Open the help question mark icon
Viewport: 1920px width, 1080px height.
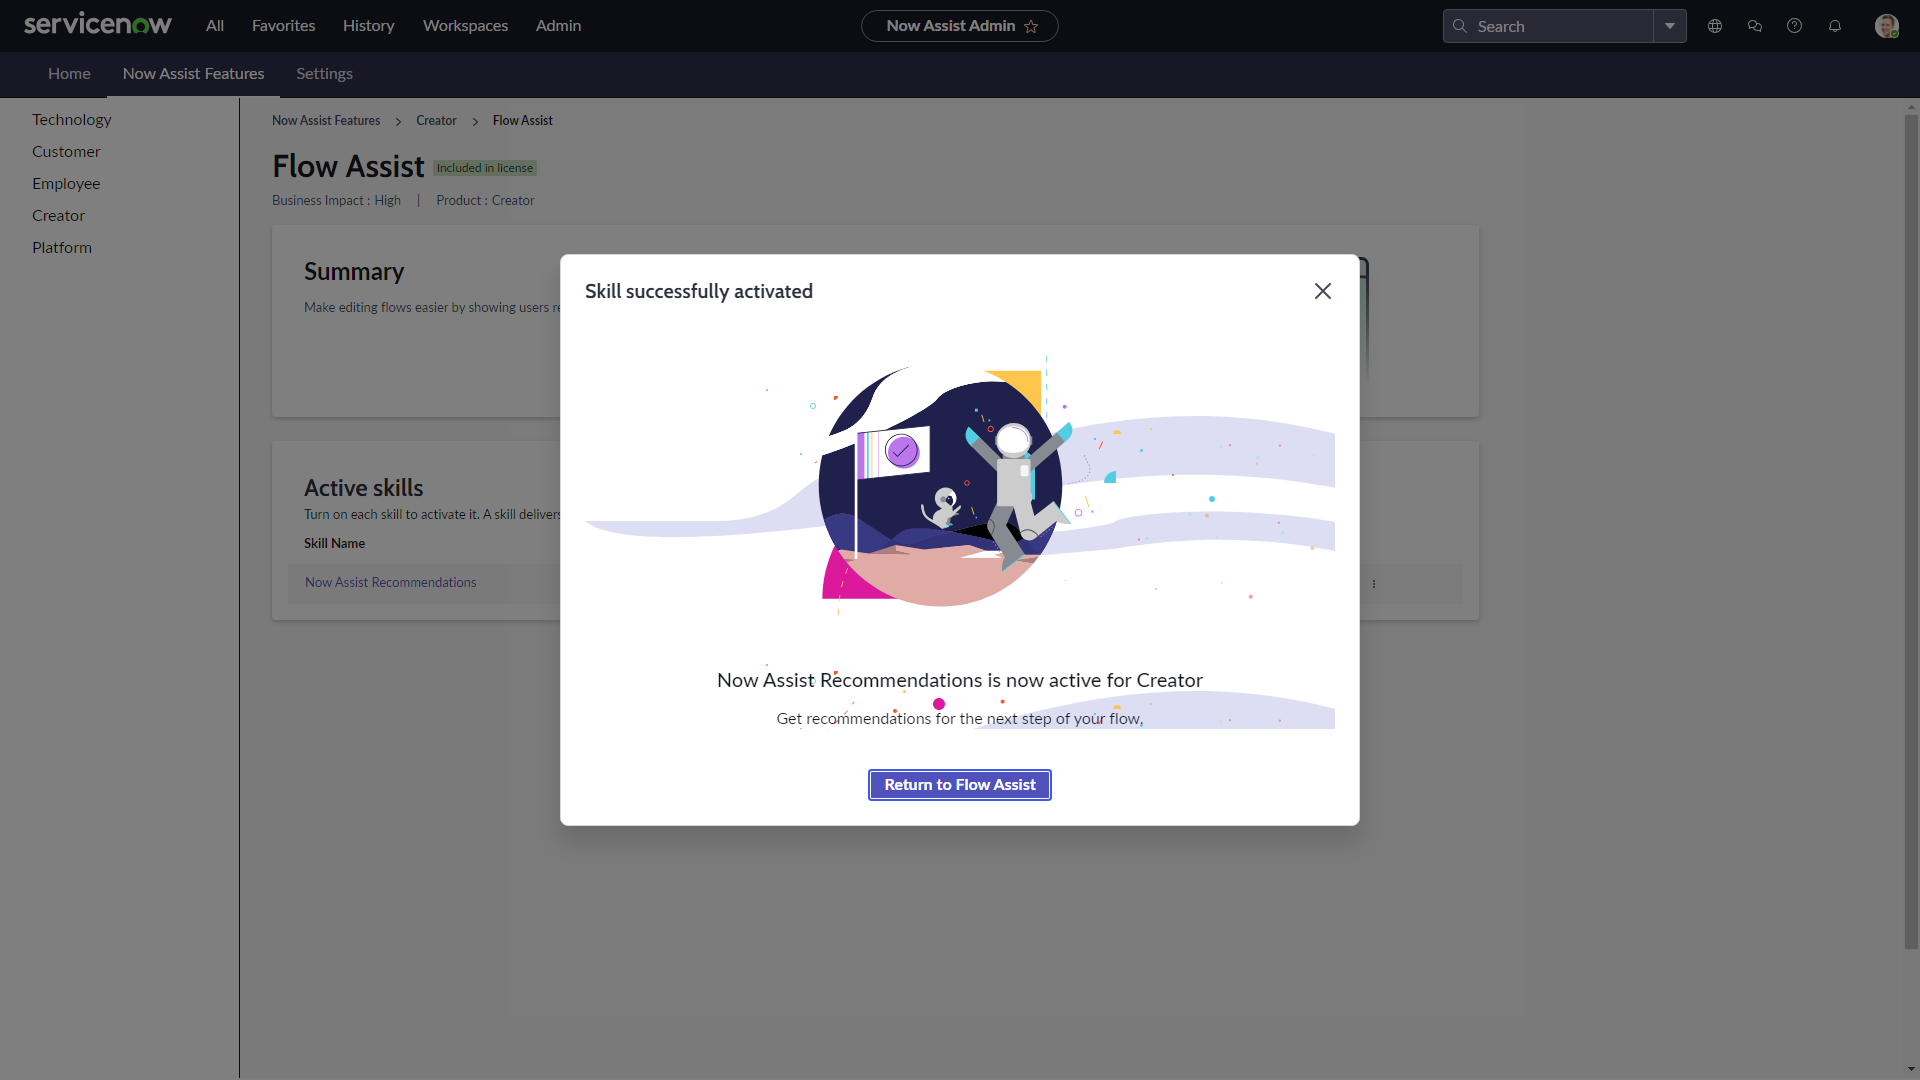click(x=1794, y=26)
